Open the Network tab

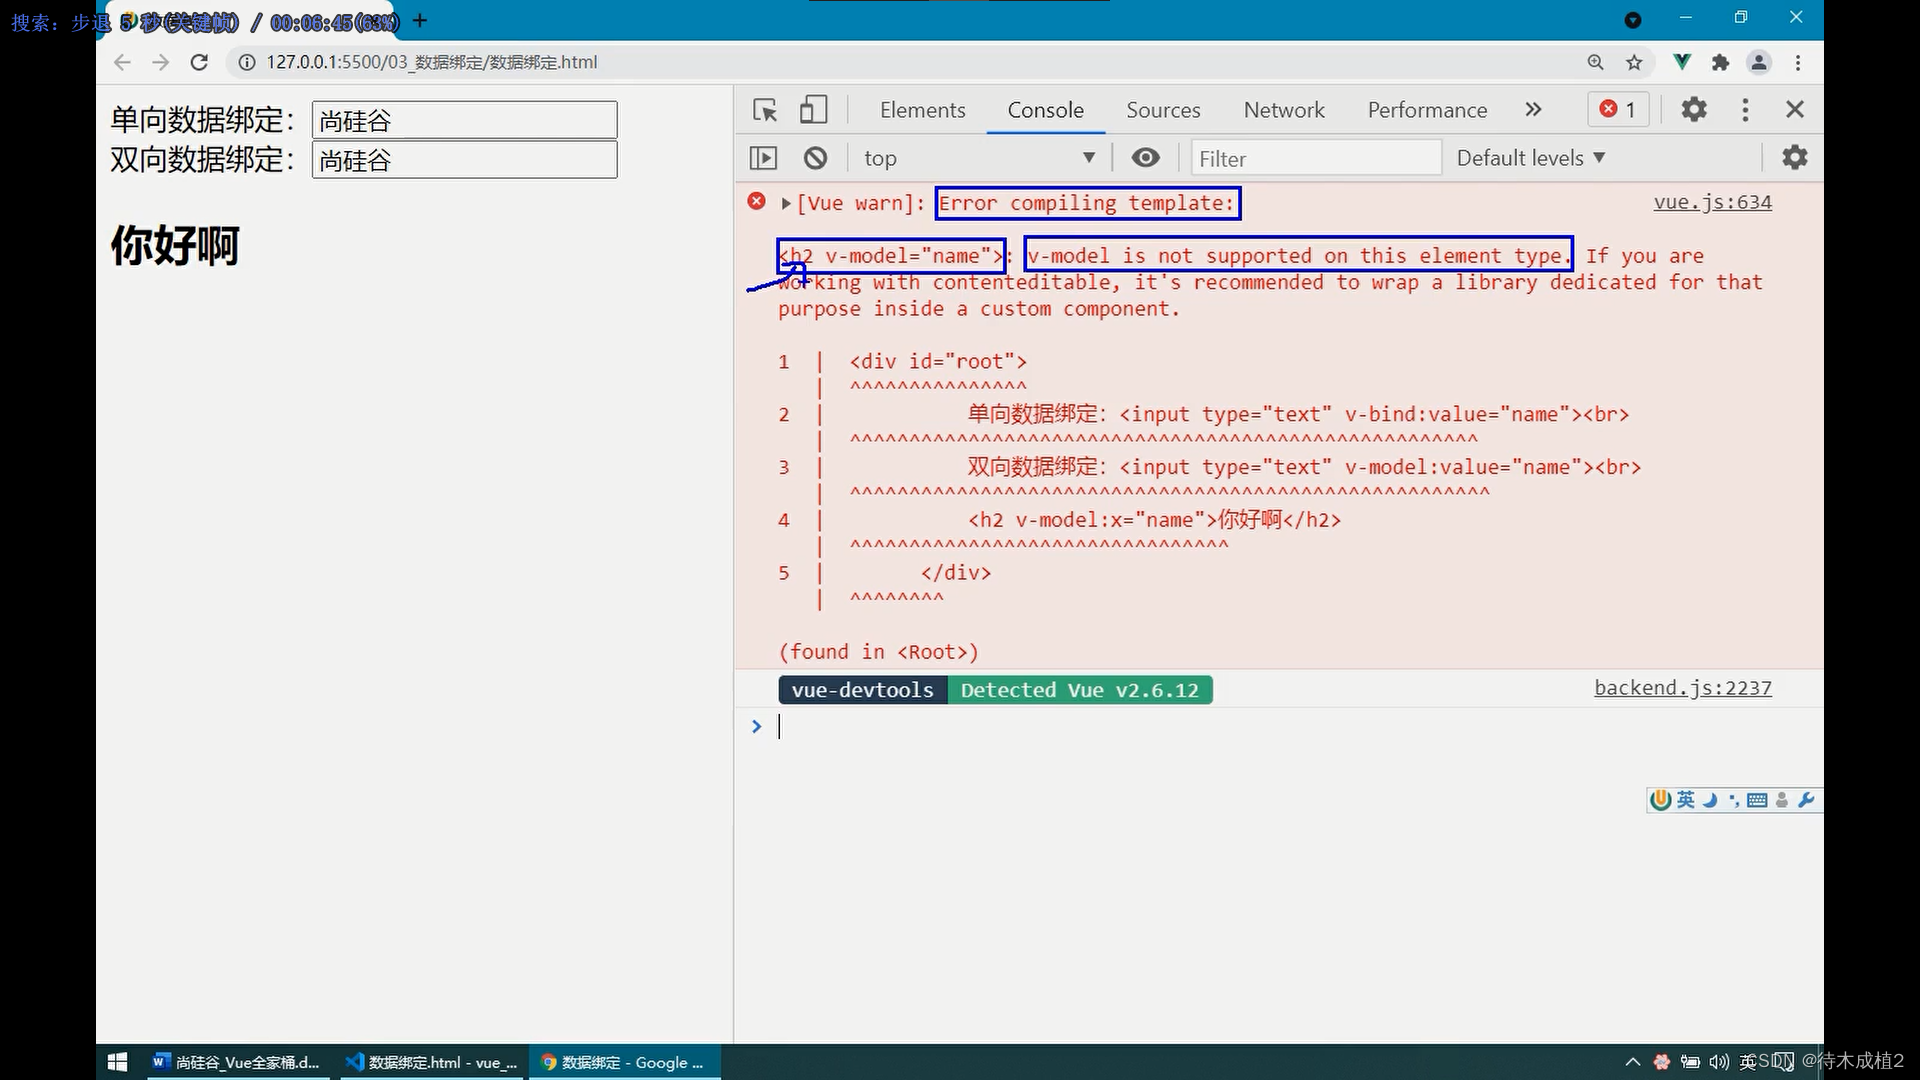pos(1284,110)
